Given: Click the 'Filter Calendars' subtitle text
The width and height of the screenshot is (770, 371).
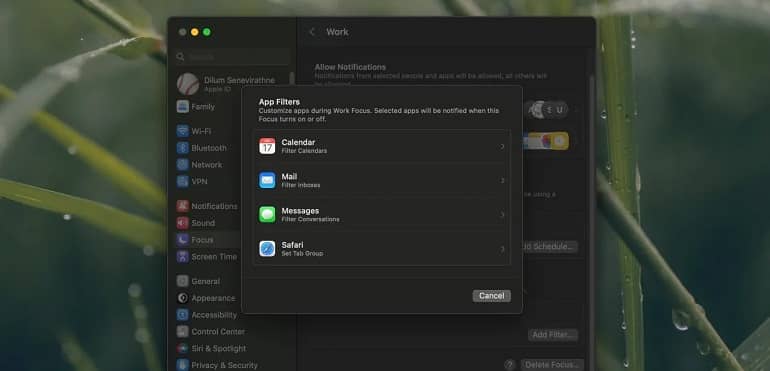Looking at the screenshot, I should coord(304,151).
